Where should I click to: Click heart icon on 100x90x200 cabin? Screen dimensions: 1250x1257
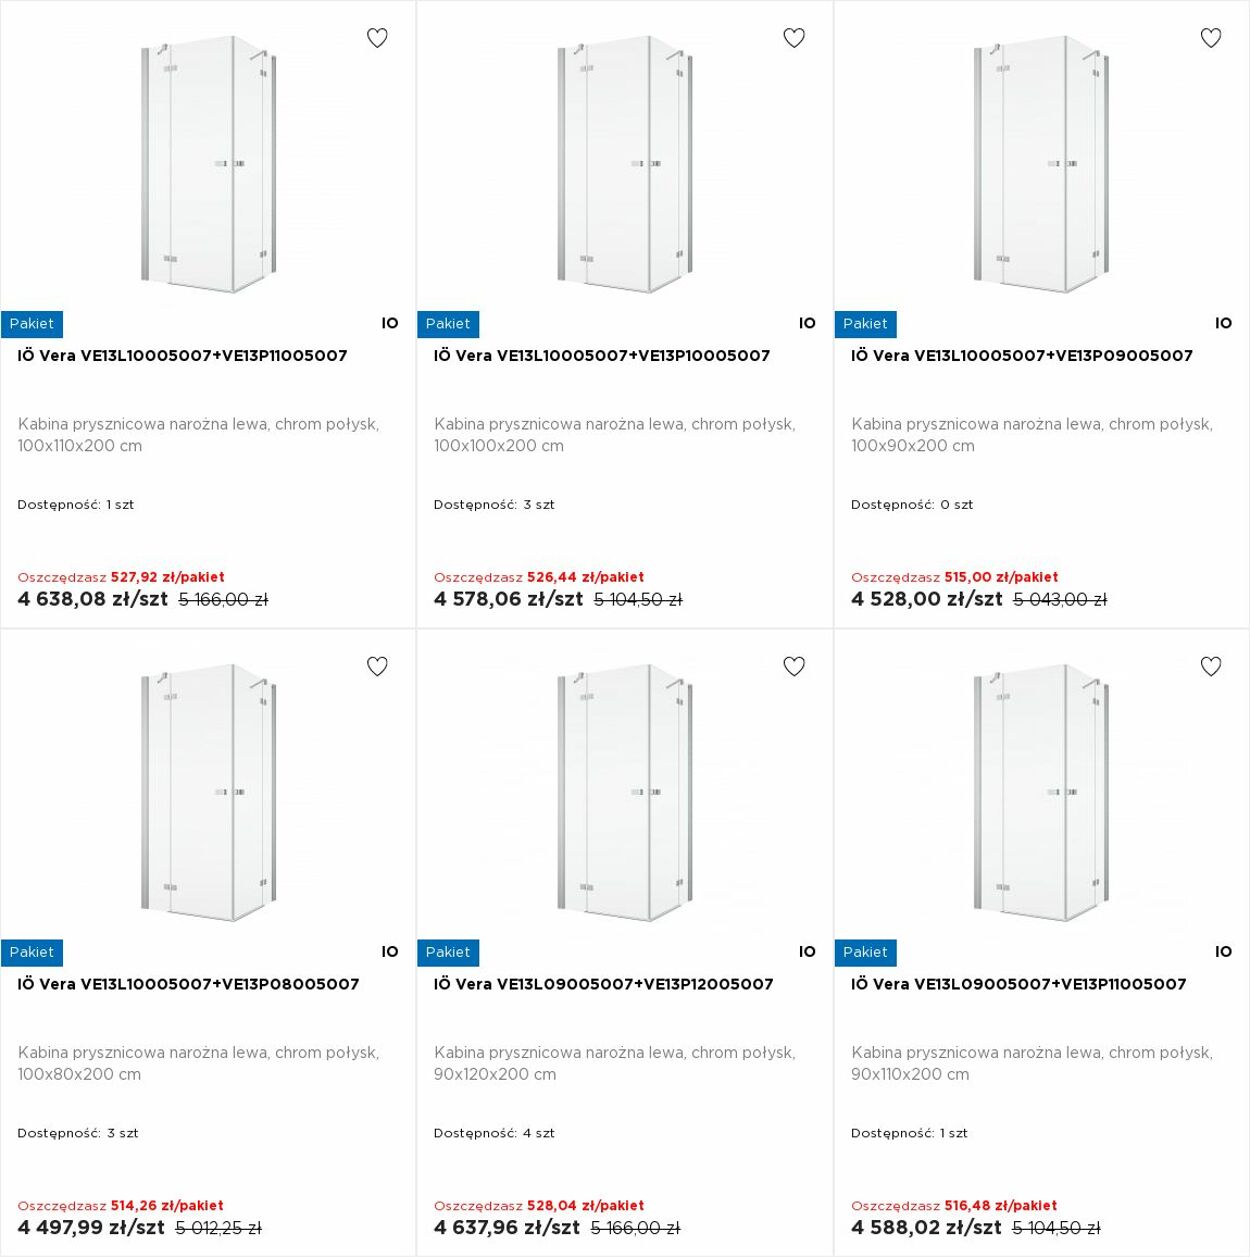1211,38
